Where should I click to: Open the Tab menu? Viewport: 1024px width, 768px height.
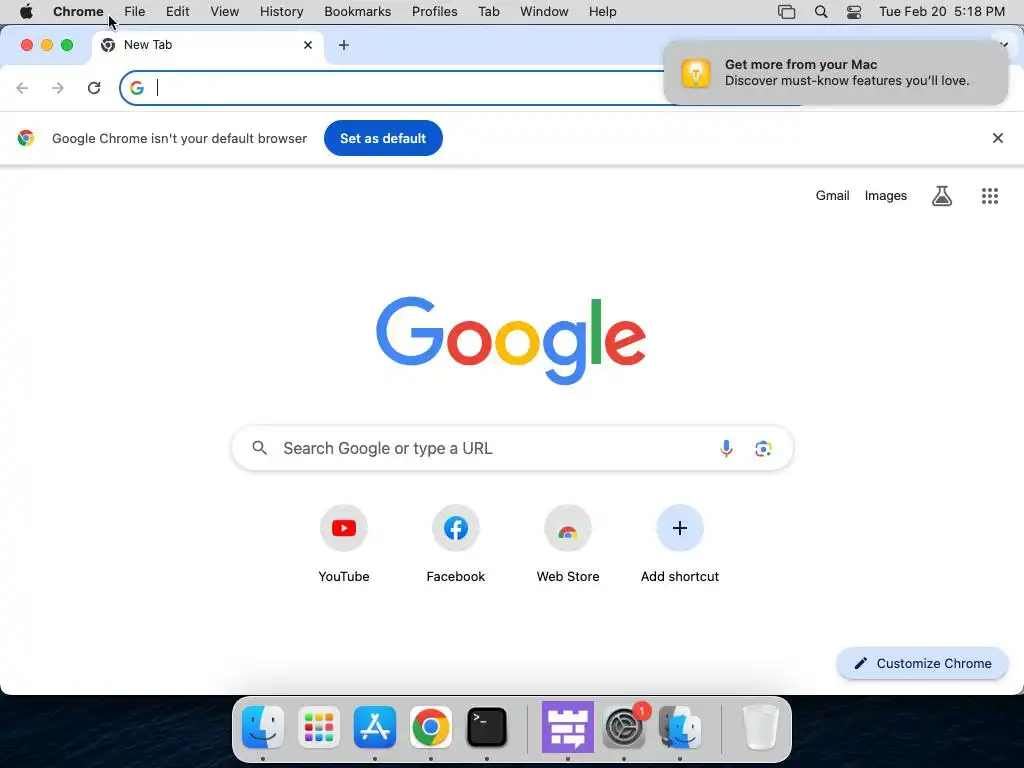[488, 12]
